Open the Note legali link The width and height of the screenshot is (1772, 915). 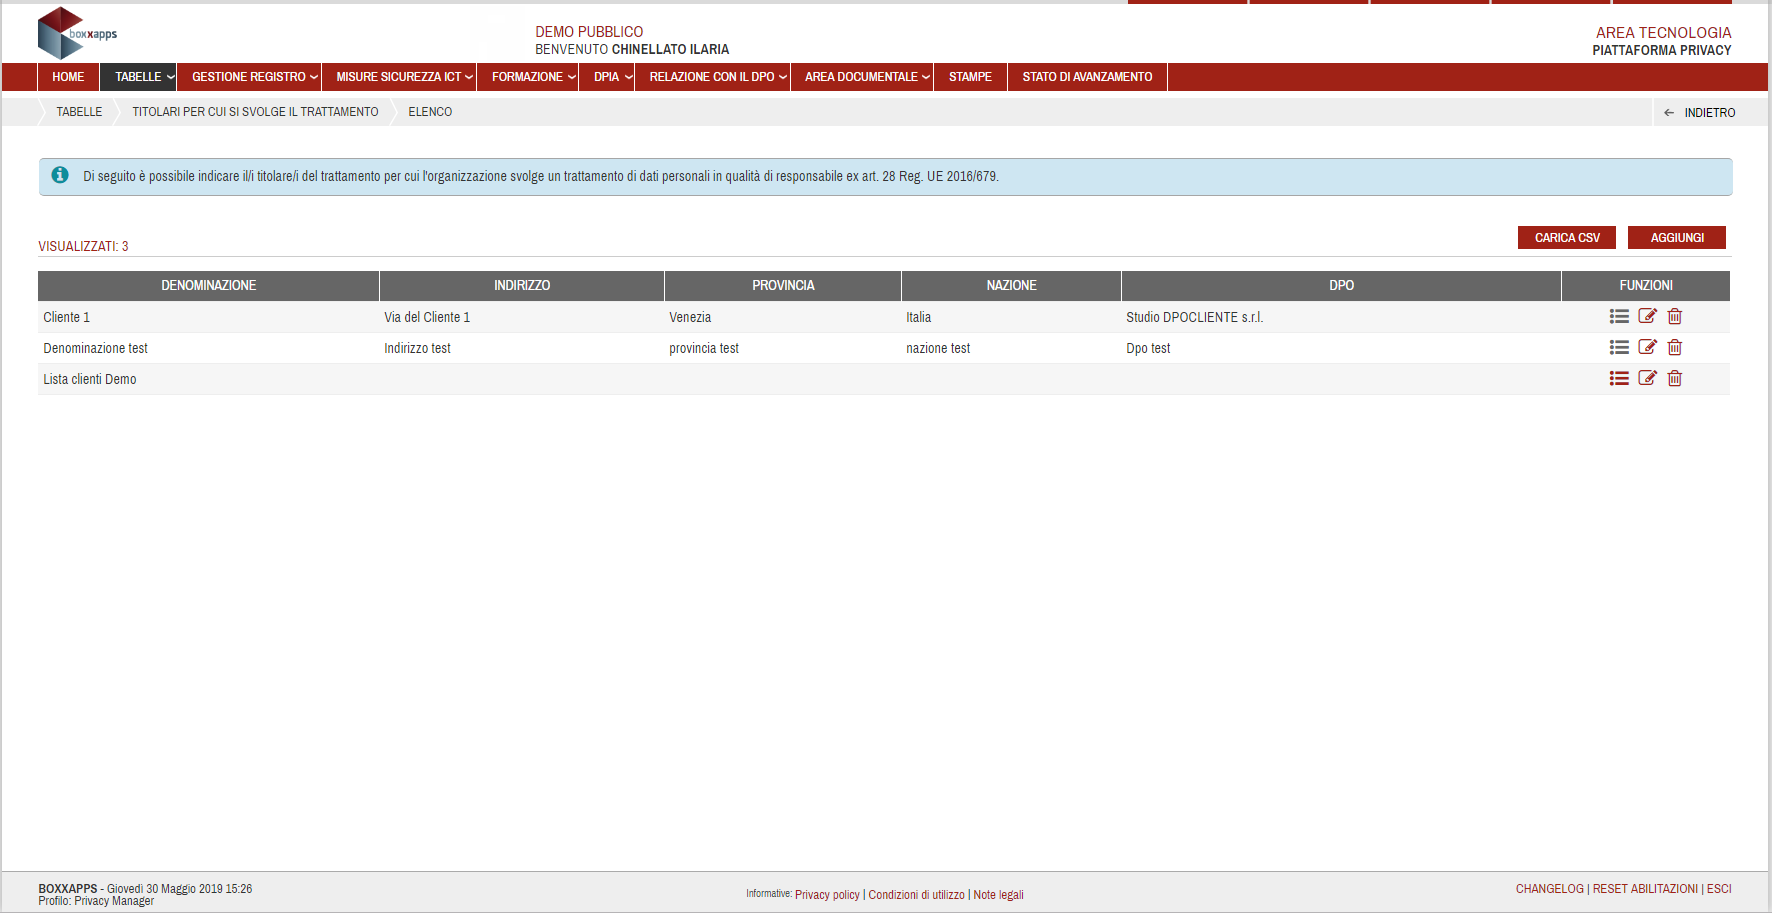point(998,895)
